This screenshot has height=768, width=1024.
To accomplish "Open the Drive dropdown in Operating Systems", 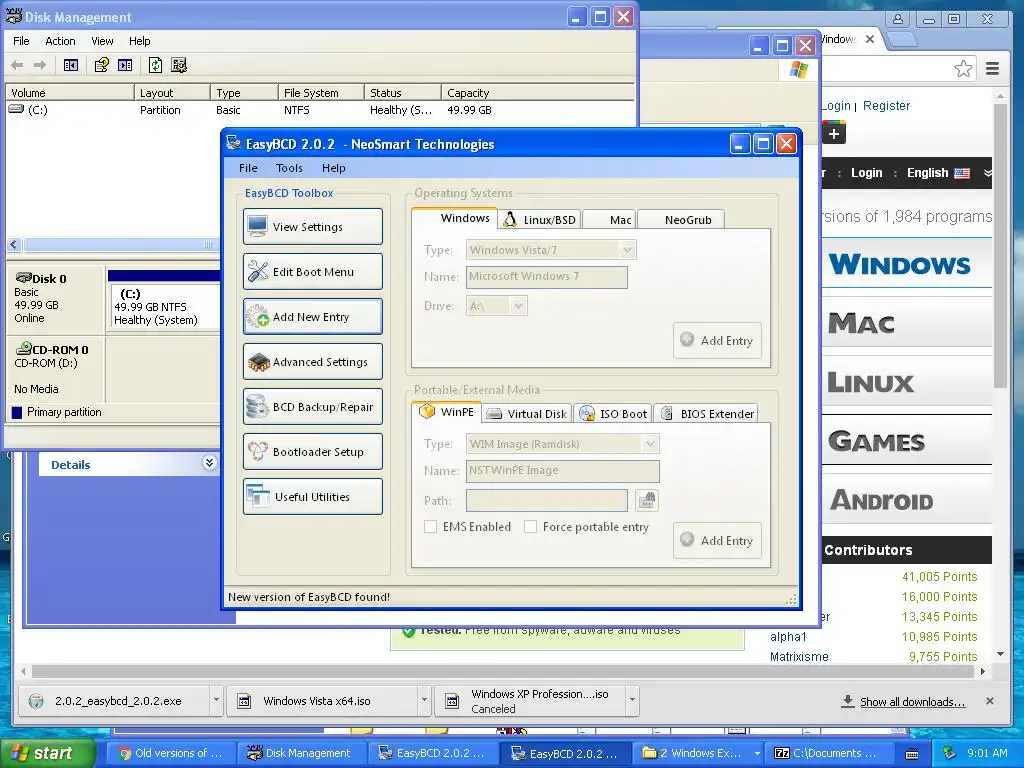I will tap(519, 306).
